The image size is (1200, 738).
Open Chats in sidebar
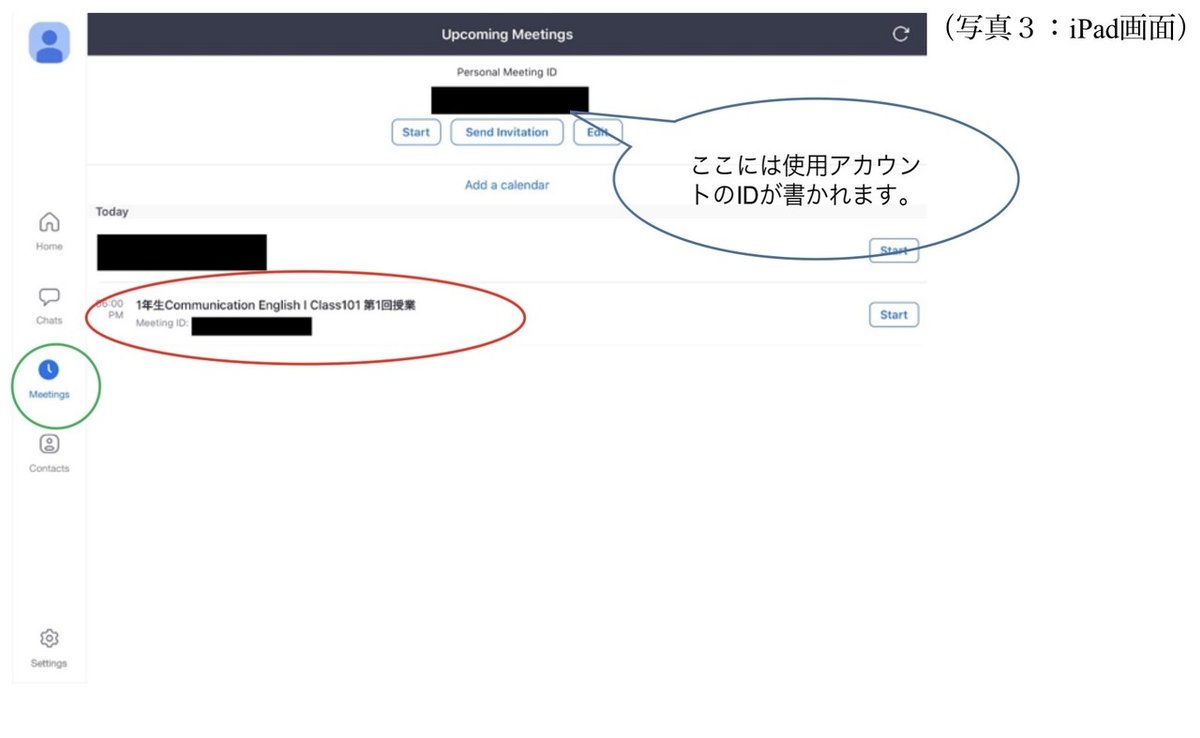coord(49,306)
